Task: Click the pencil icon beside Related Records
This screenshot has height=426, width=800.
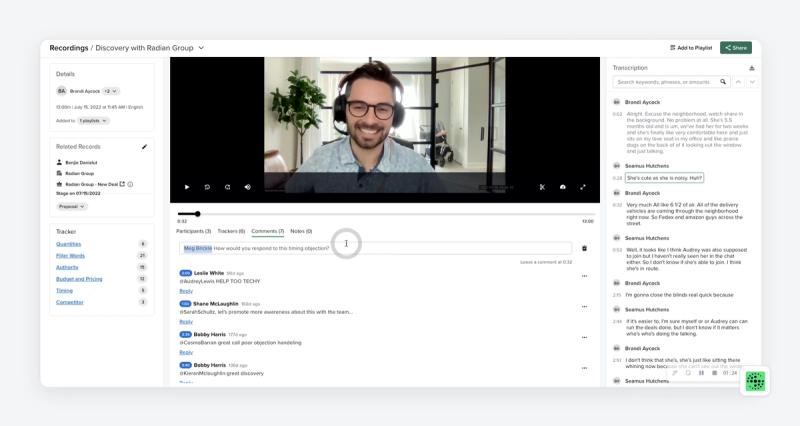Action: coord(144,147)
